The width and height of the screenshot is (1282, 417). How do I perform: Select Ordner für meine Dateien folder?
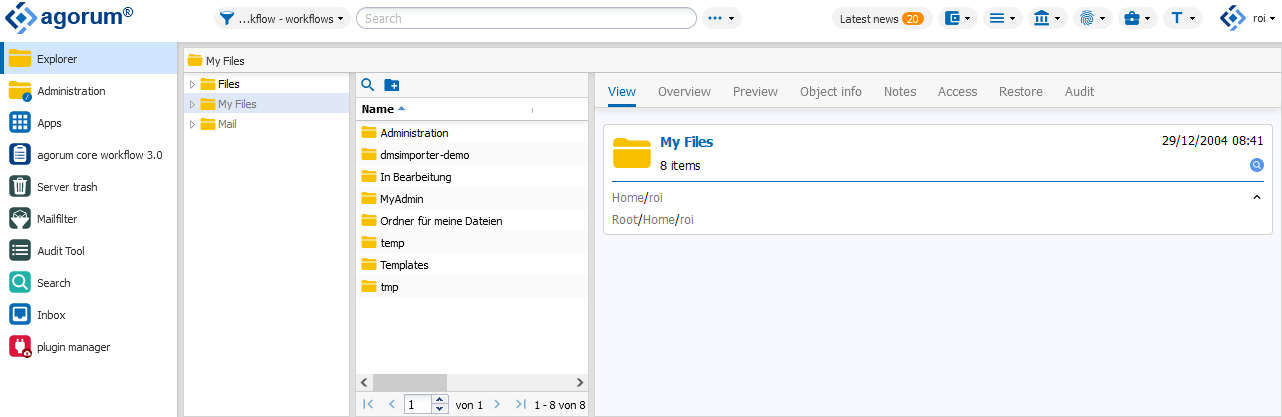tap(472, 220)
